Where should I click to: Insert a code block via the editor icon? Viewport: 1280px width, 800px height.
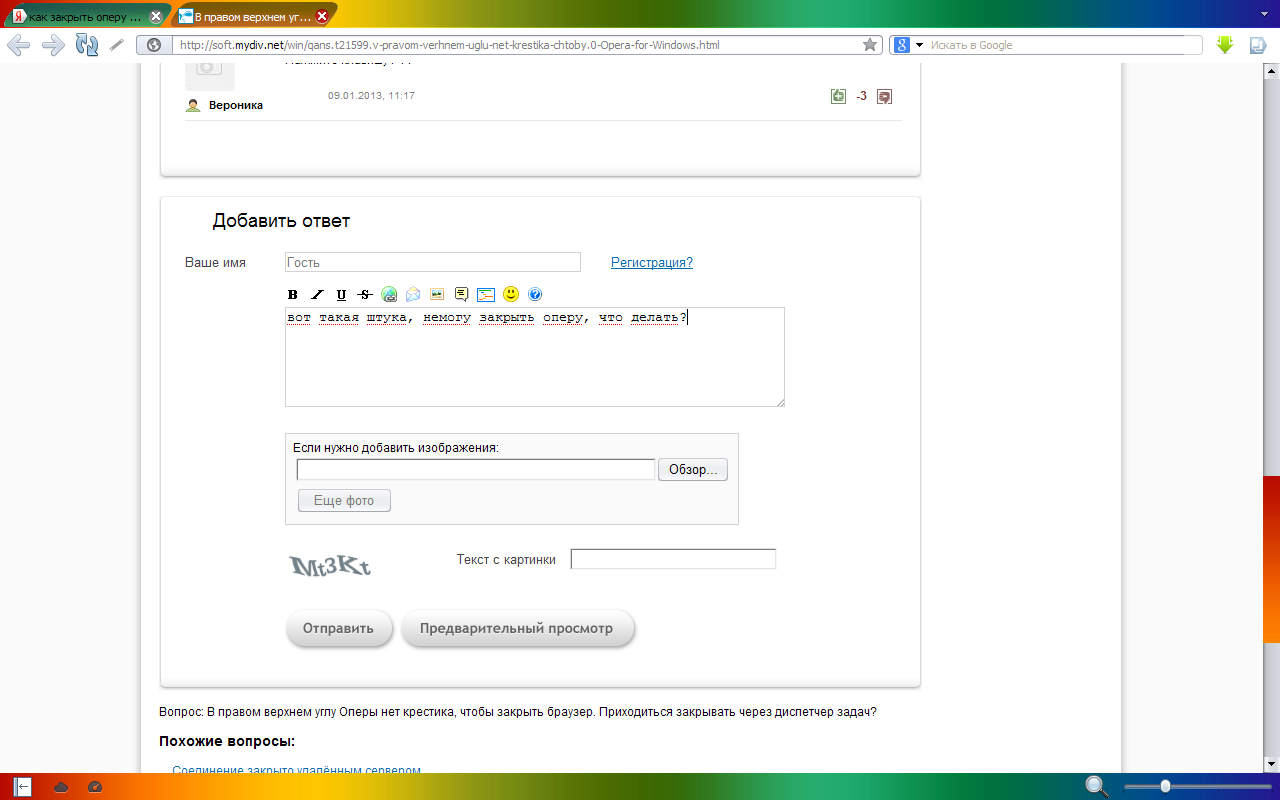[486, 295]
